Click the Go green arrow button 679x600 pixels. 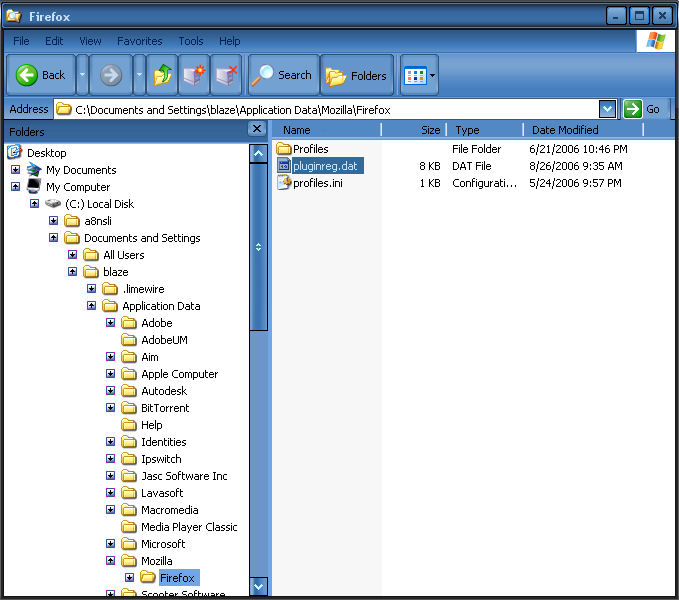[x=633, y=109]
